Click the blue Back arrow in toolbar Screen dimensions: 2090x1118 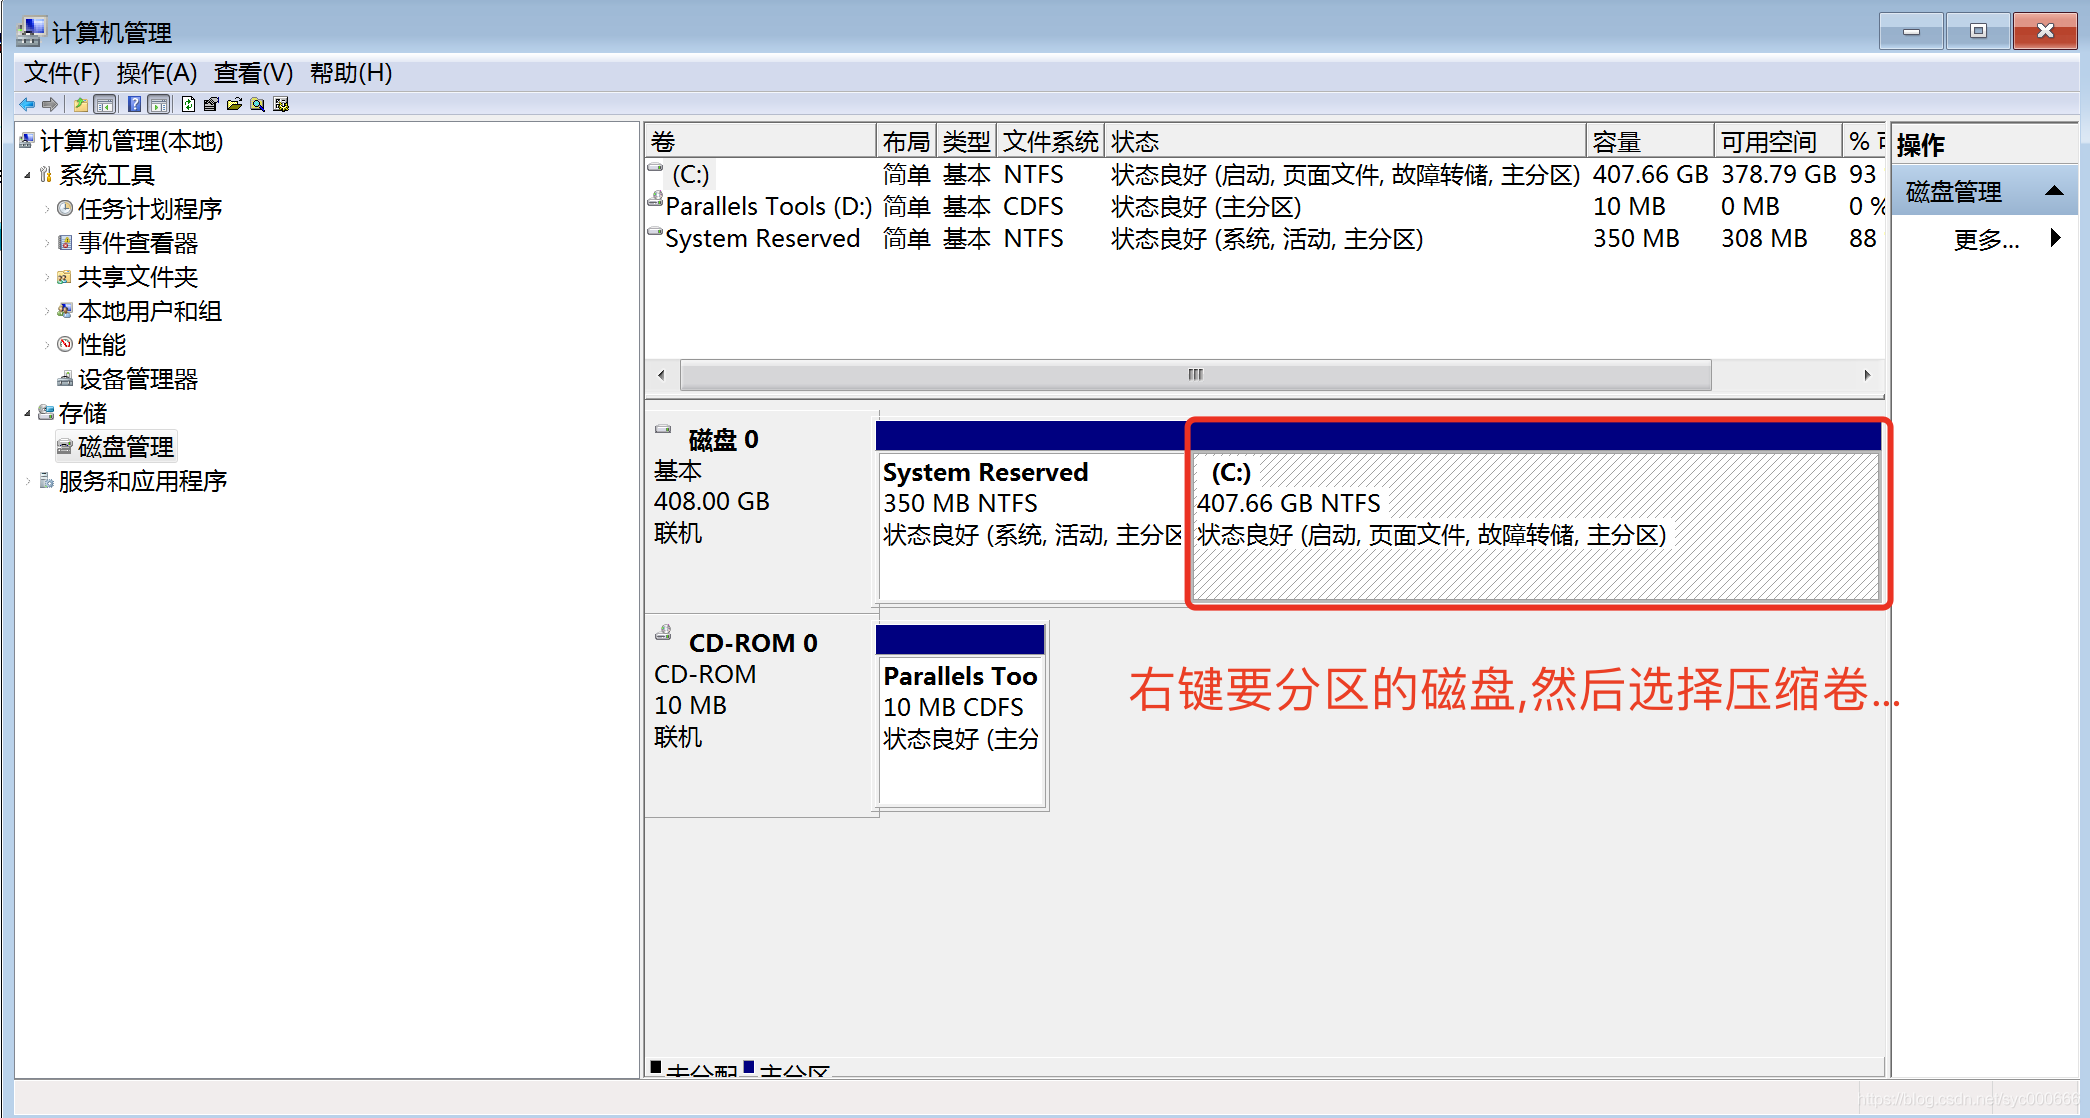[27, 104]
